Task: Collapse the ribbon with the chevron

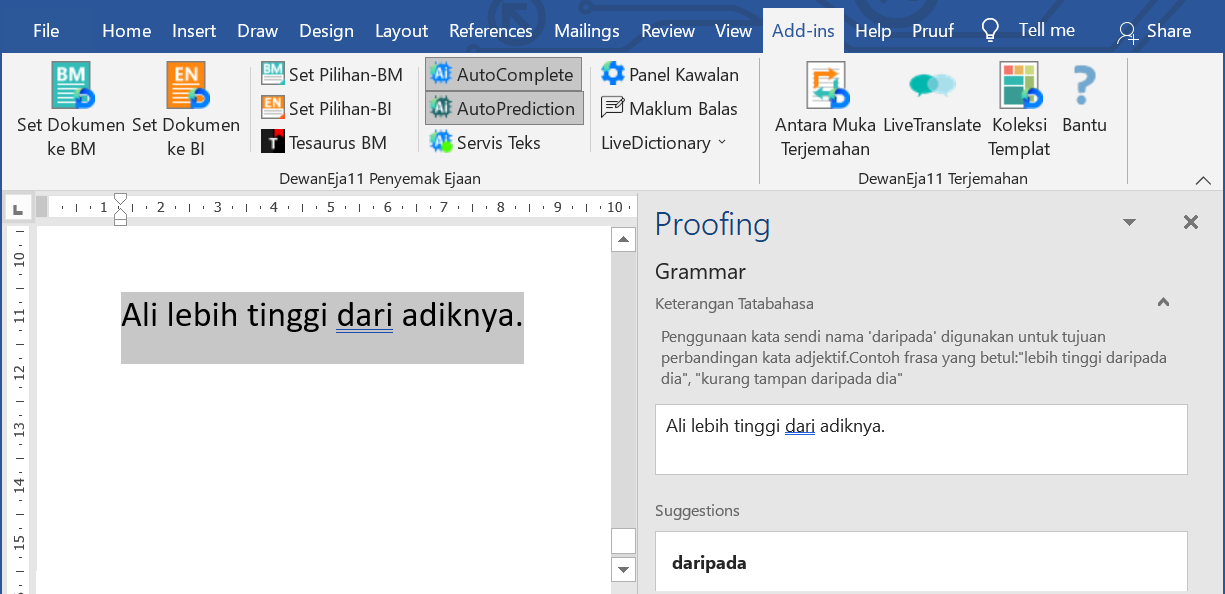Action: 1203,180
